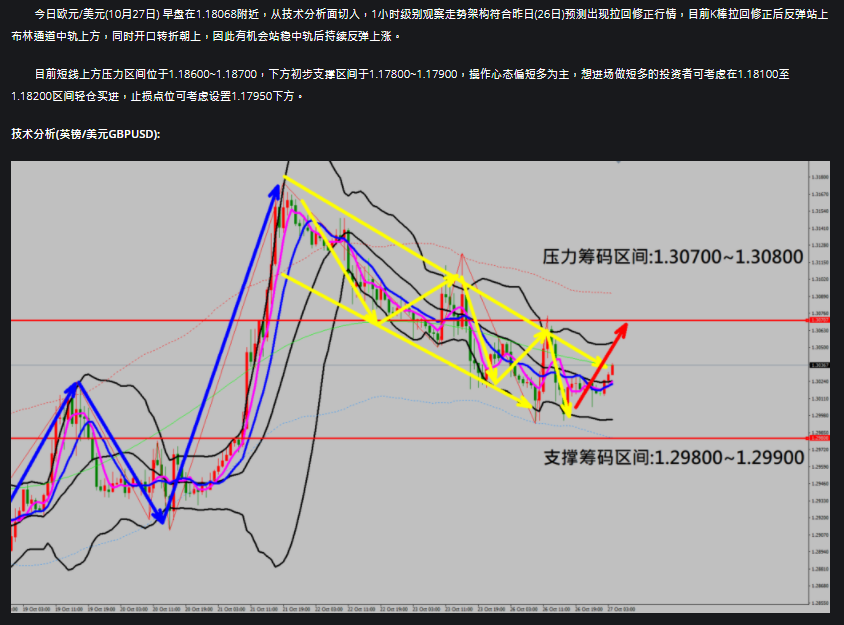This screenshot has height=625, width=844.
Task: Click the red '1.29808' support price tag
Action: tap(820, 438)
